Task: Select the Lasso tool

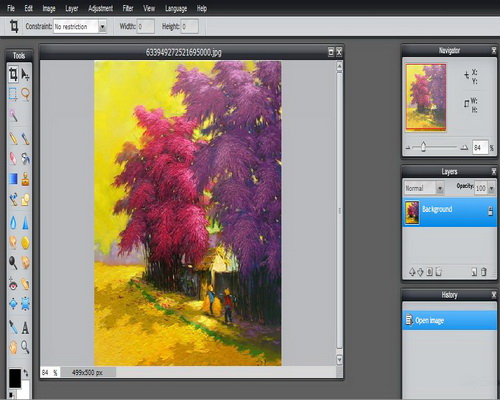Action: pos(25,94)
